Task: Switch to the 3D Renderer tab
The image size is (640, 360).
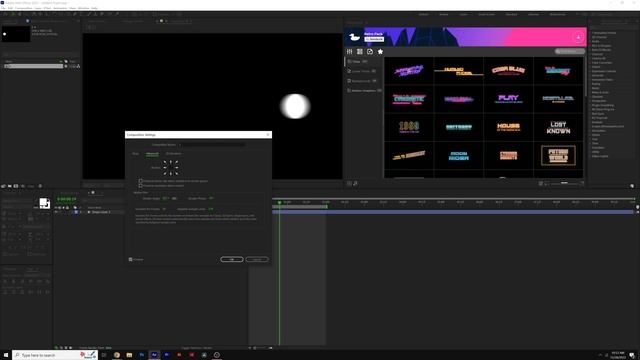Action: point(173,153)
